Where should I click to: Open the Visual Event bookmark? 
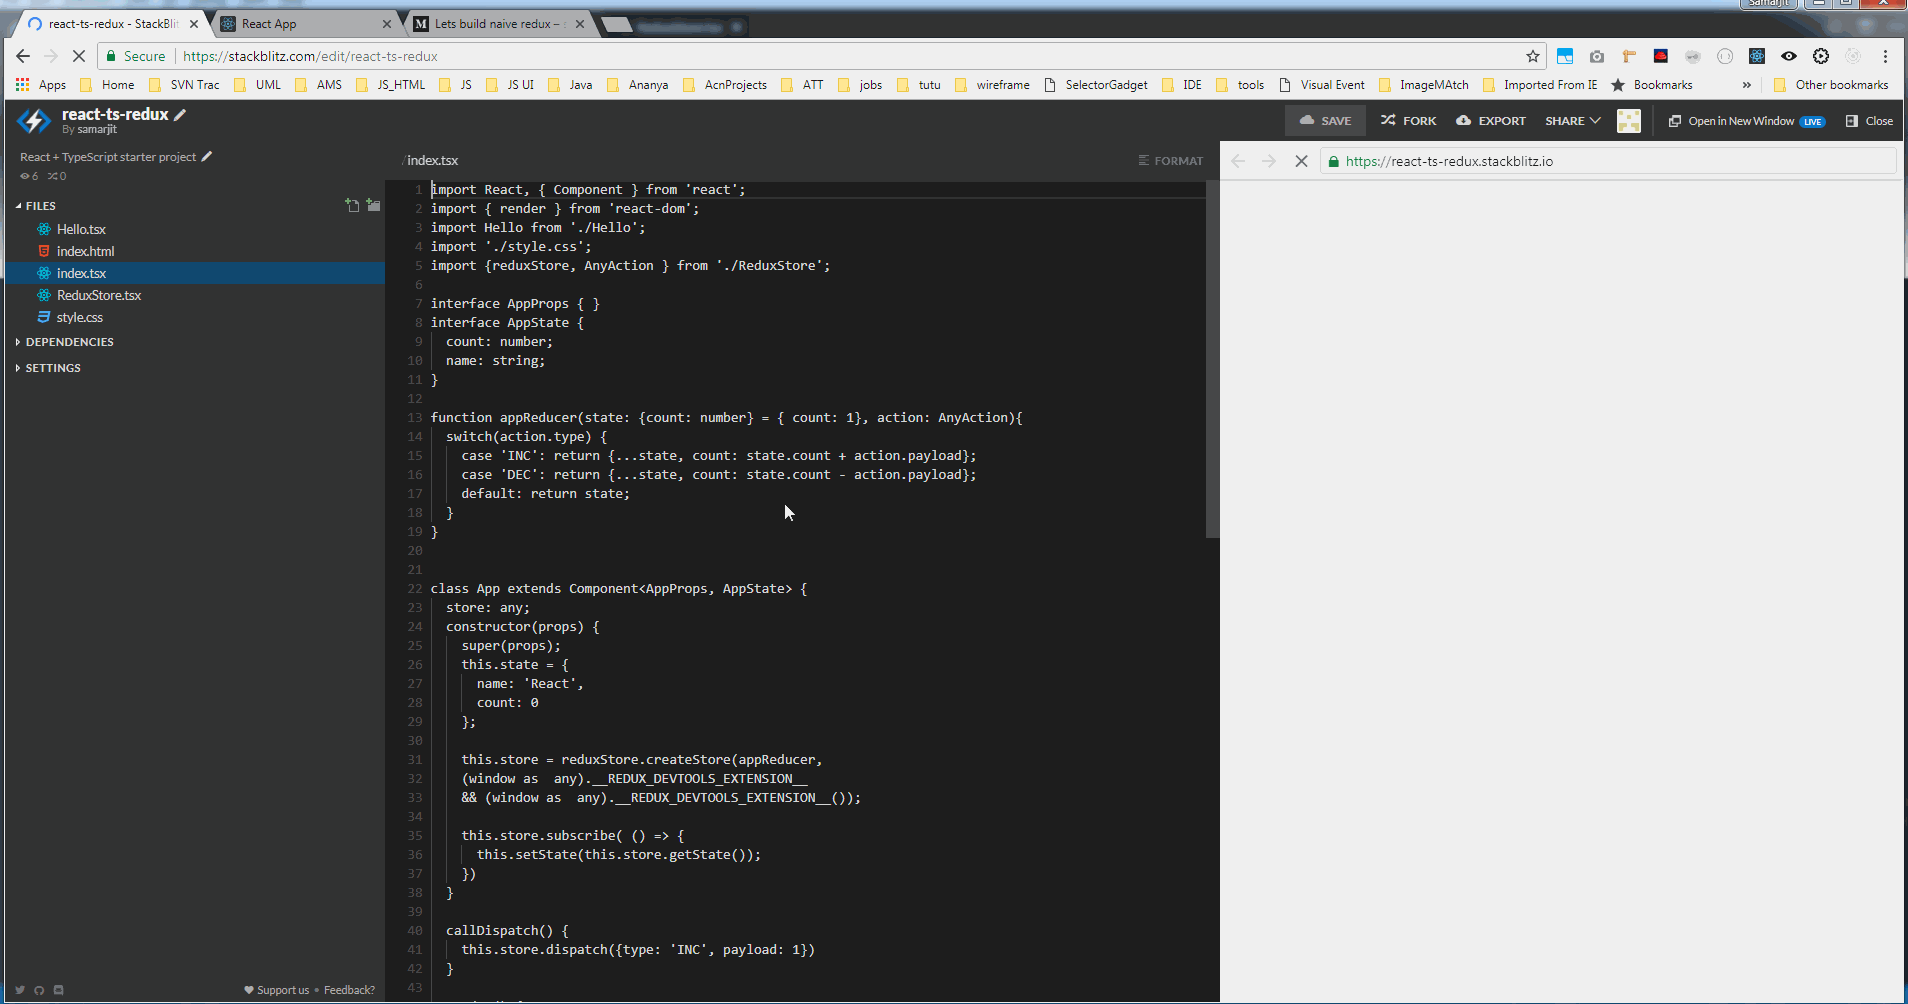point(1322,85)
